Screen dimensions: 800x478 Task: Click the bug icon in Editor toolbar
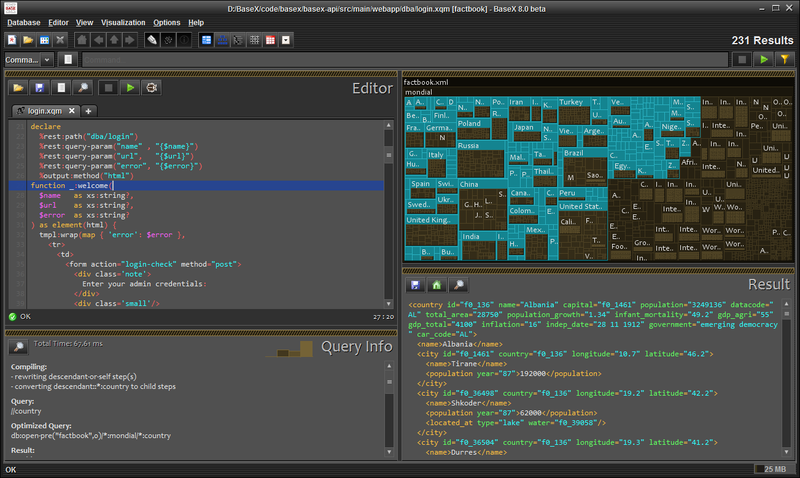(x=152, y=88)
